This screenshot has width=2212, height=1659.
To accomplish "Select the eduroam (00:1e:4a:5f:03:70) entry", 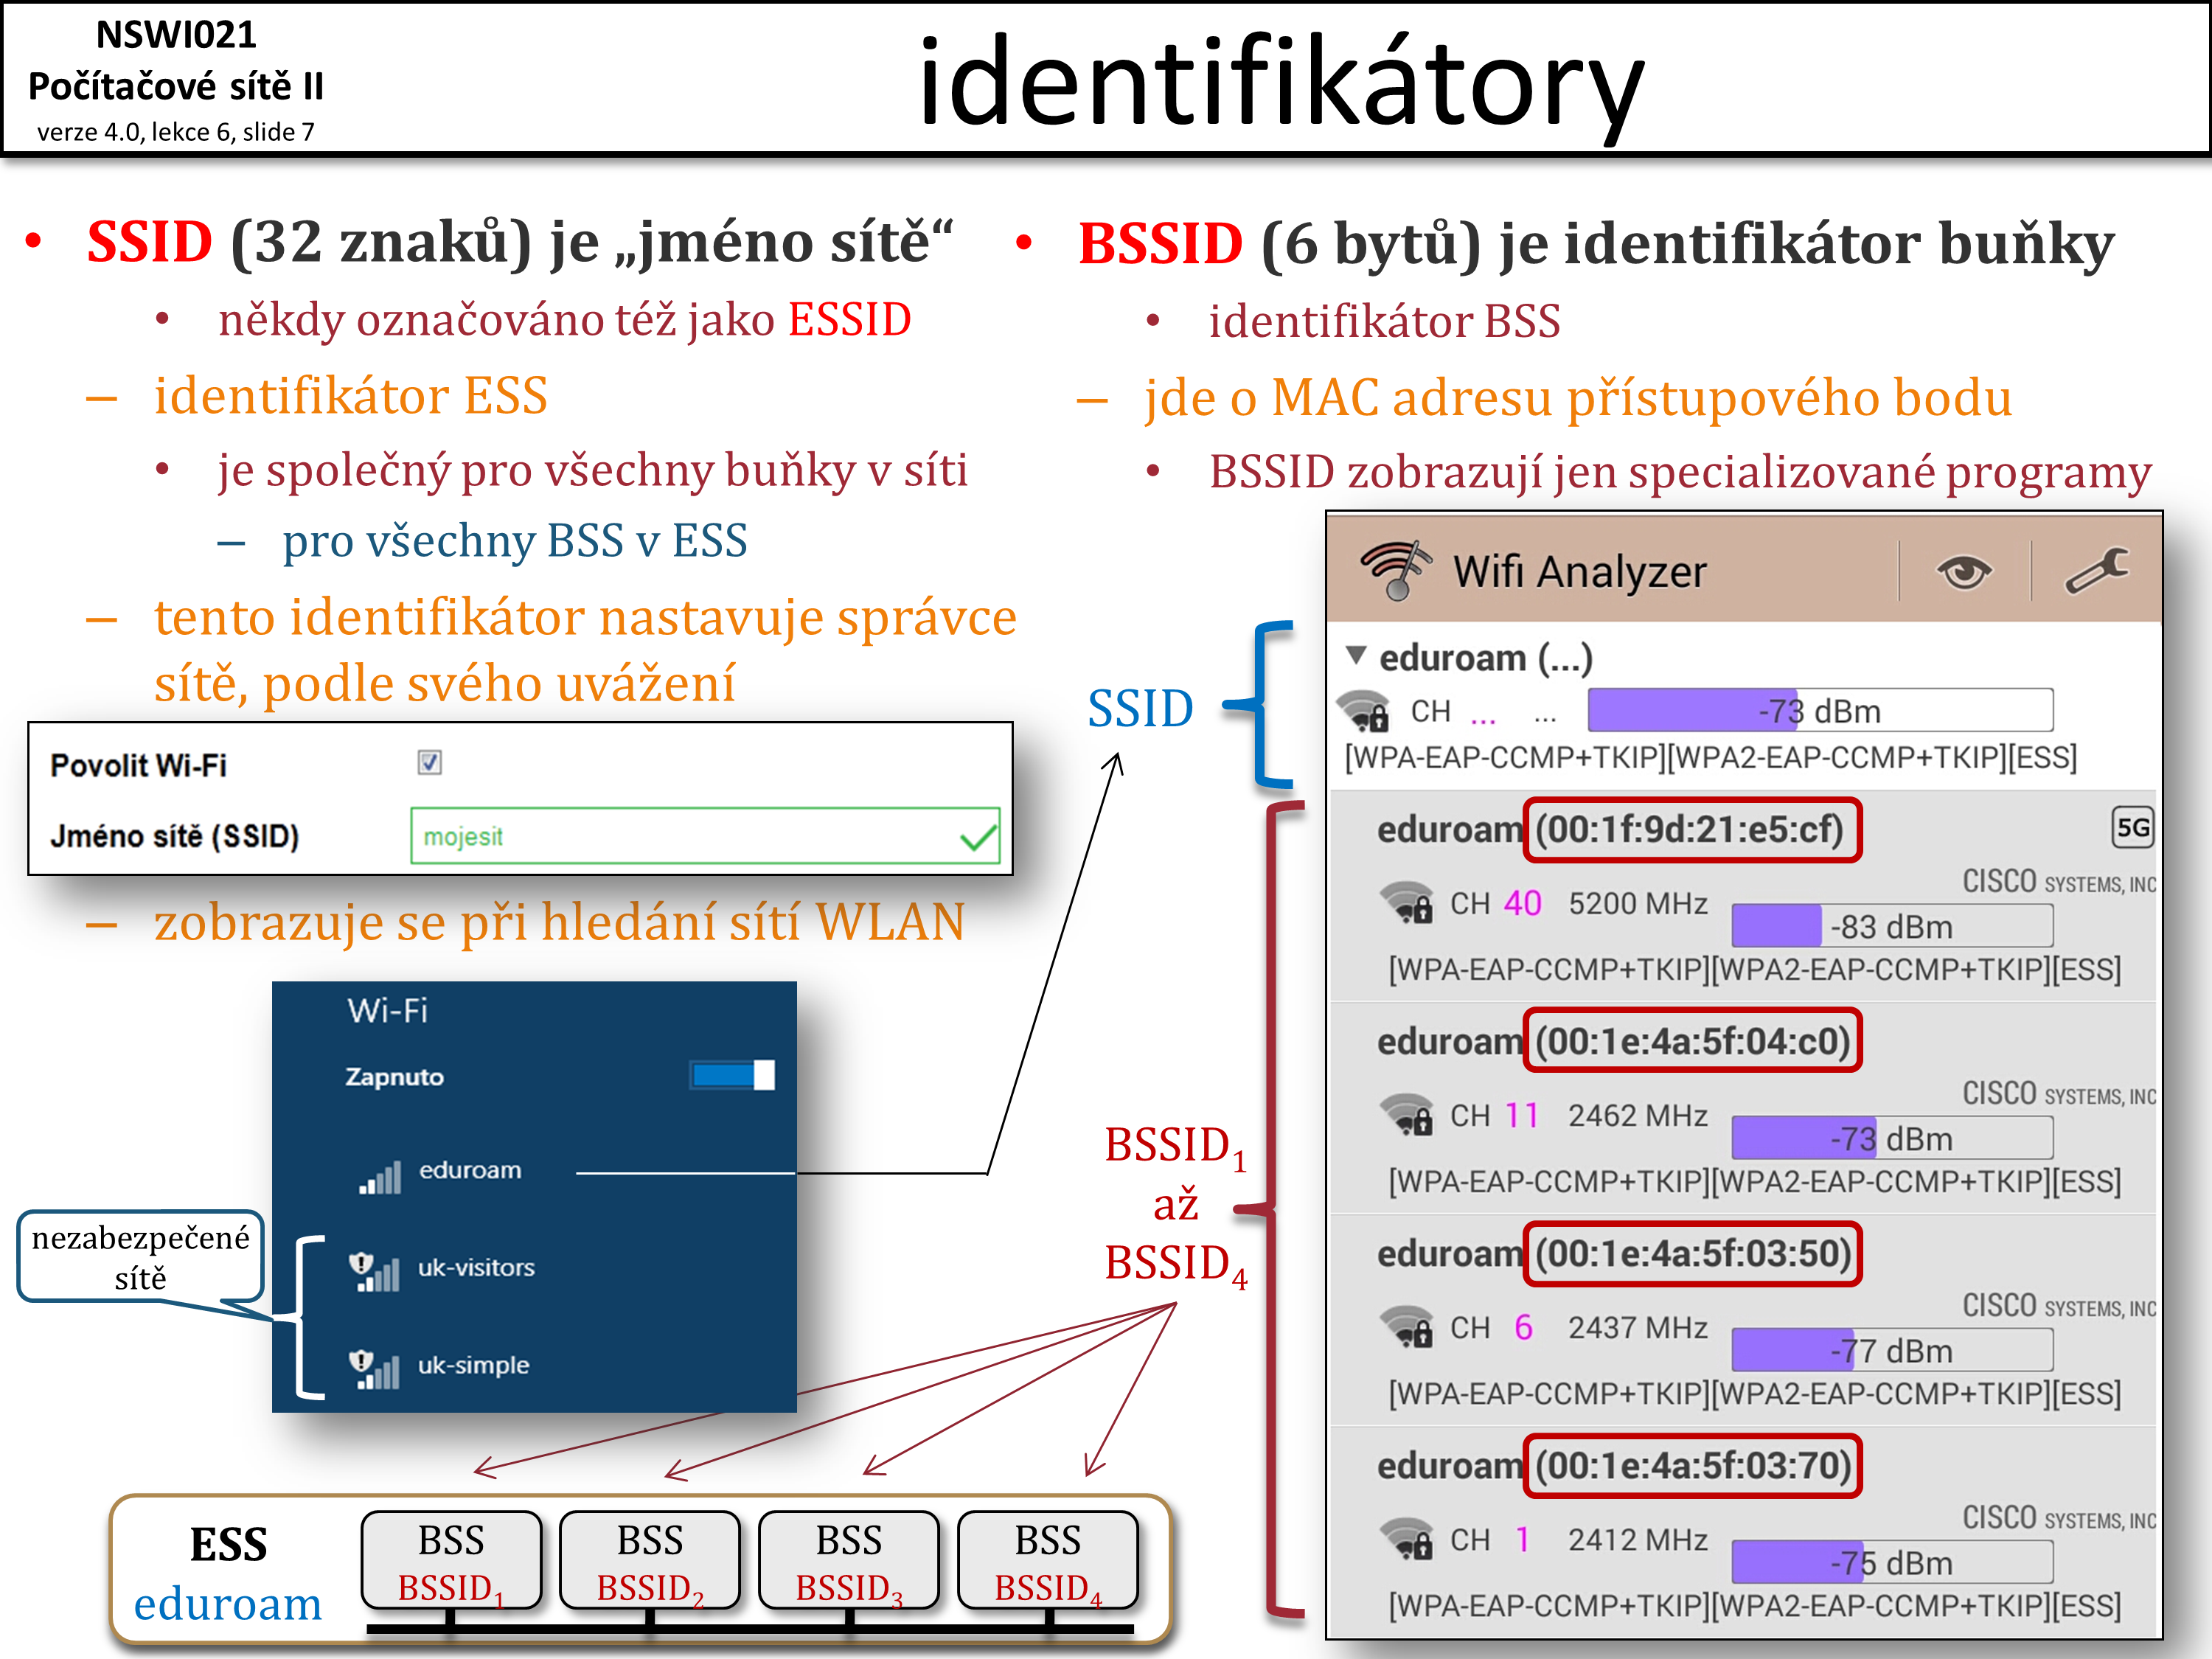I will (1743, 1533).
